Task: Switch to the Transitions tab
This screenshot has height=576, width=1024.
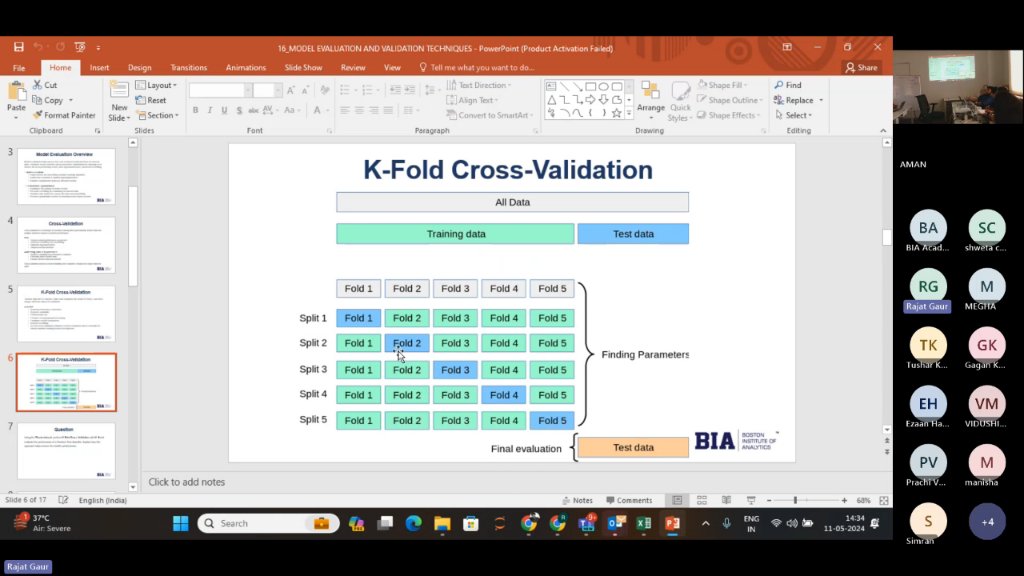Action: [x=189, y=67]
